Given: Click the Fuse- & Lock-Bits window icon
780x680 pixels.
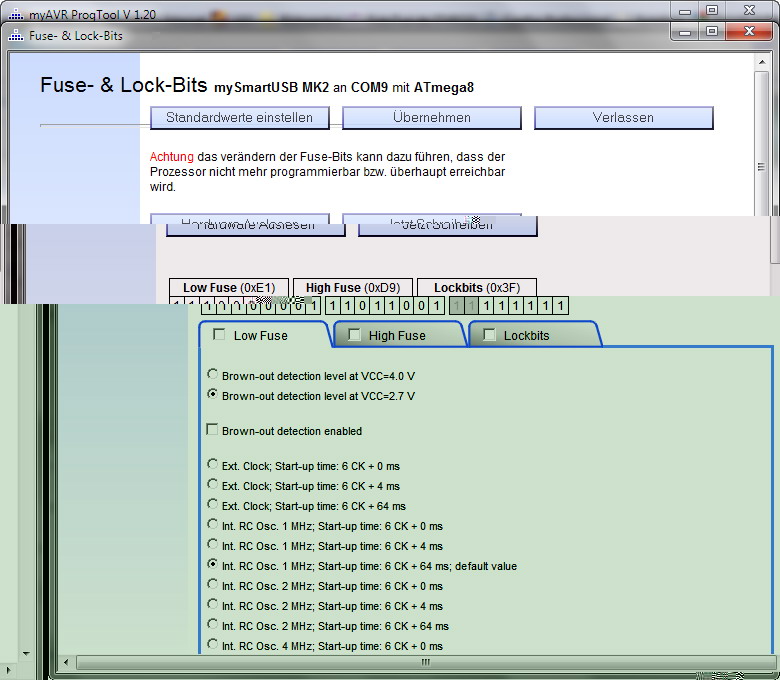Looking at the screenshot, I should click(15, 35).
